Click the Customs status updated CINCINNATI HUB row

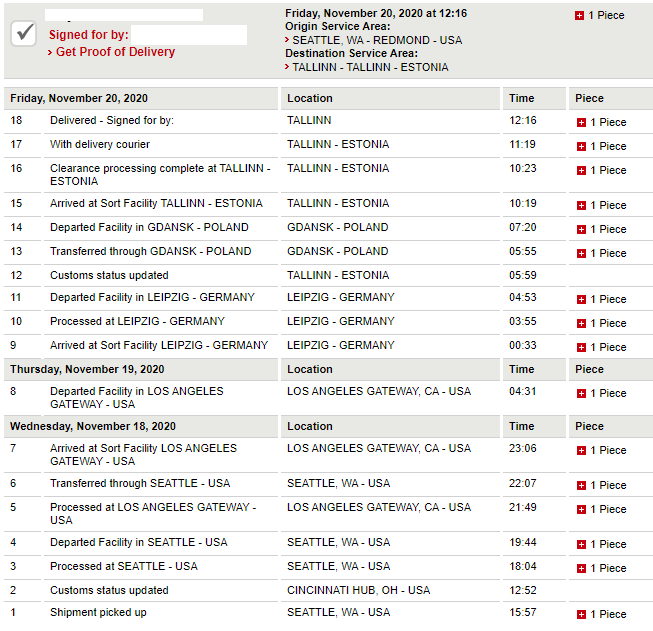click(x=109, y=590)
